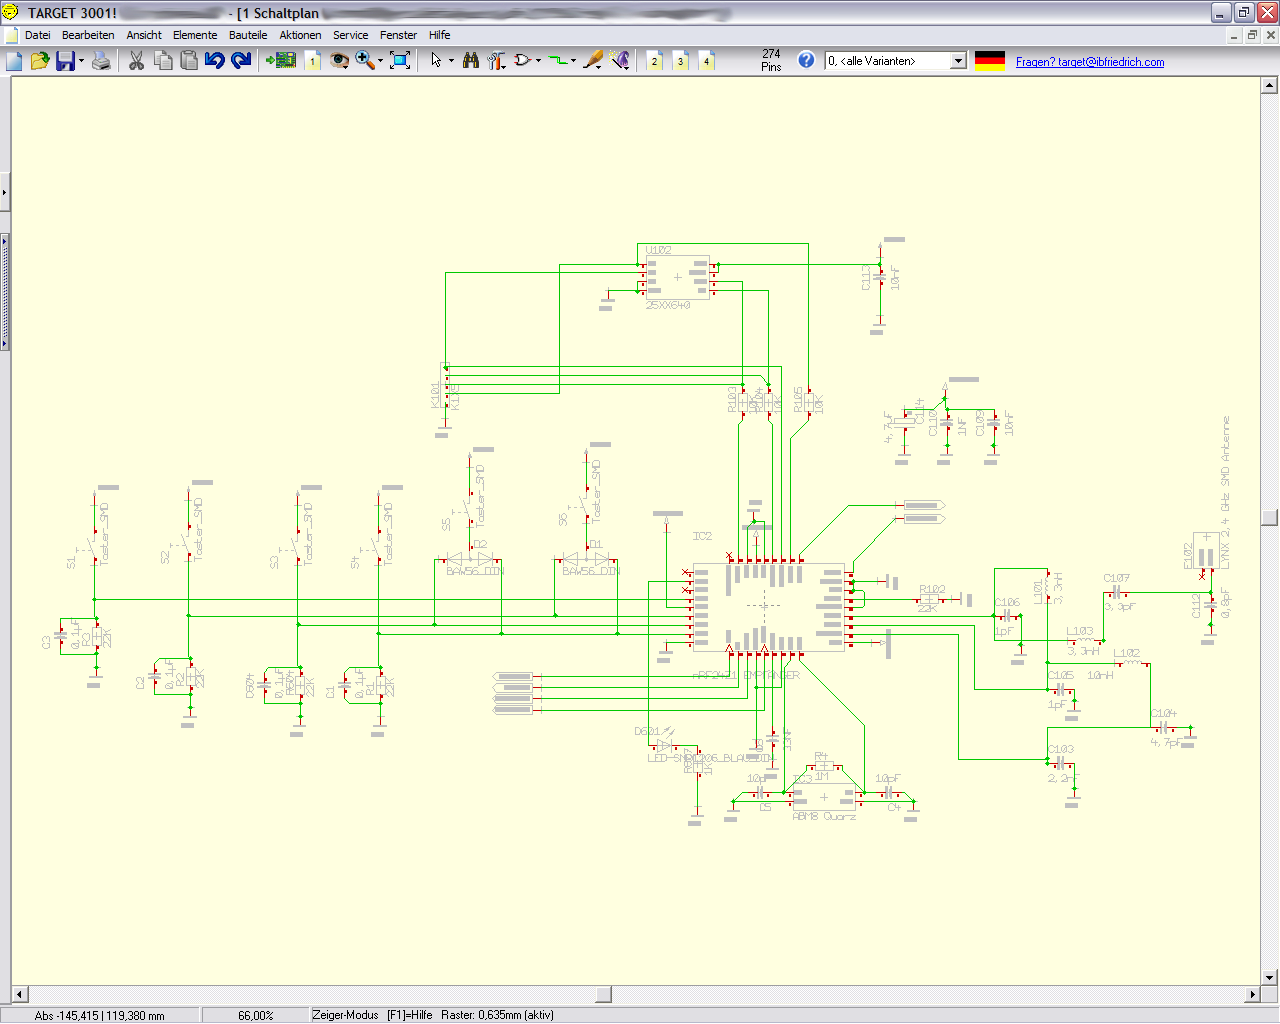The height and width of the screenshot is (1024, 1280).
Task: Click the new document icon
Action: 14,61
